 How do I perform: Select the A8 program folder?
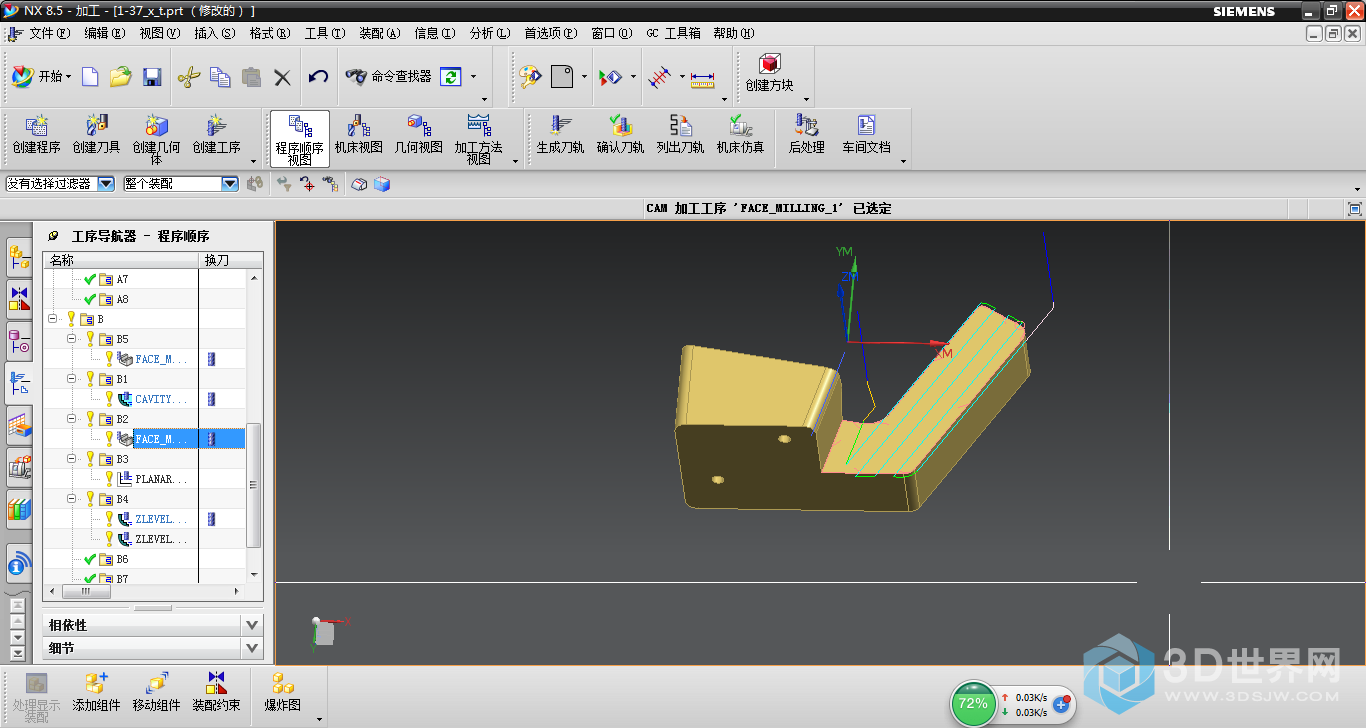pyautogui.click(x=122, y=299)
